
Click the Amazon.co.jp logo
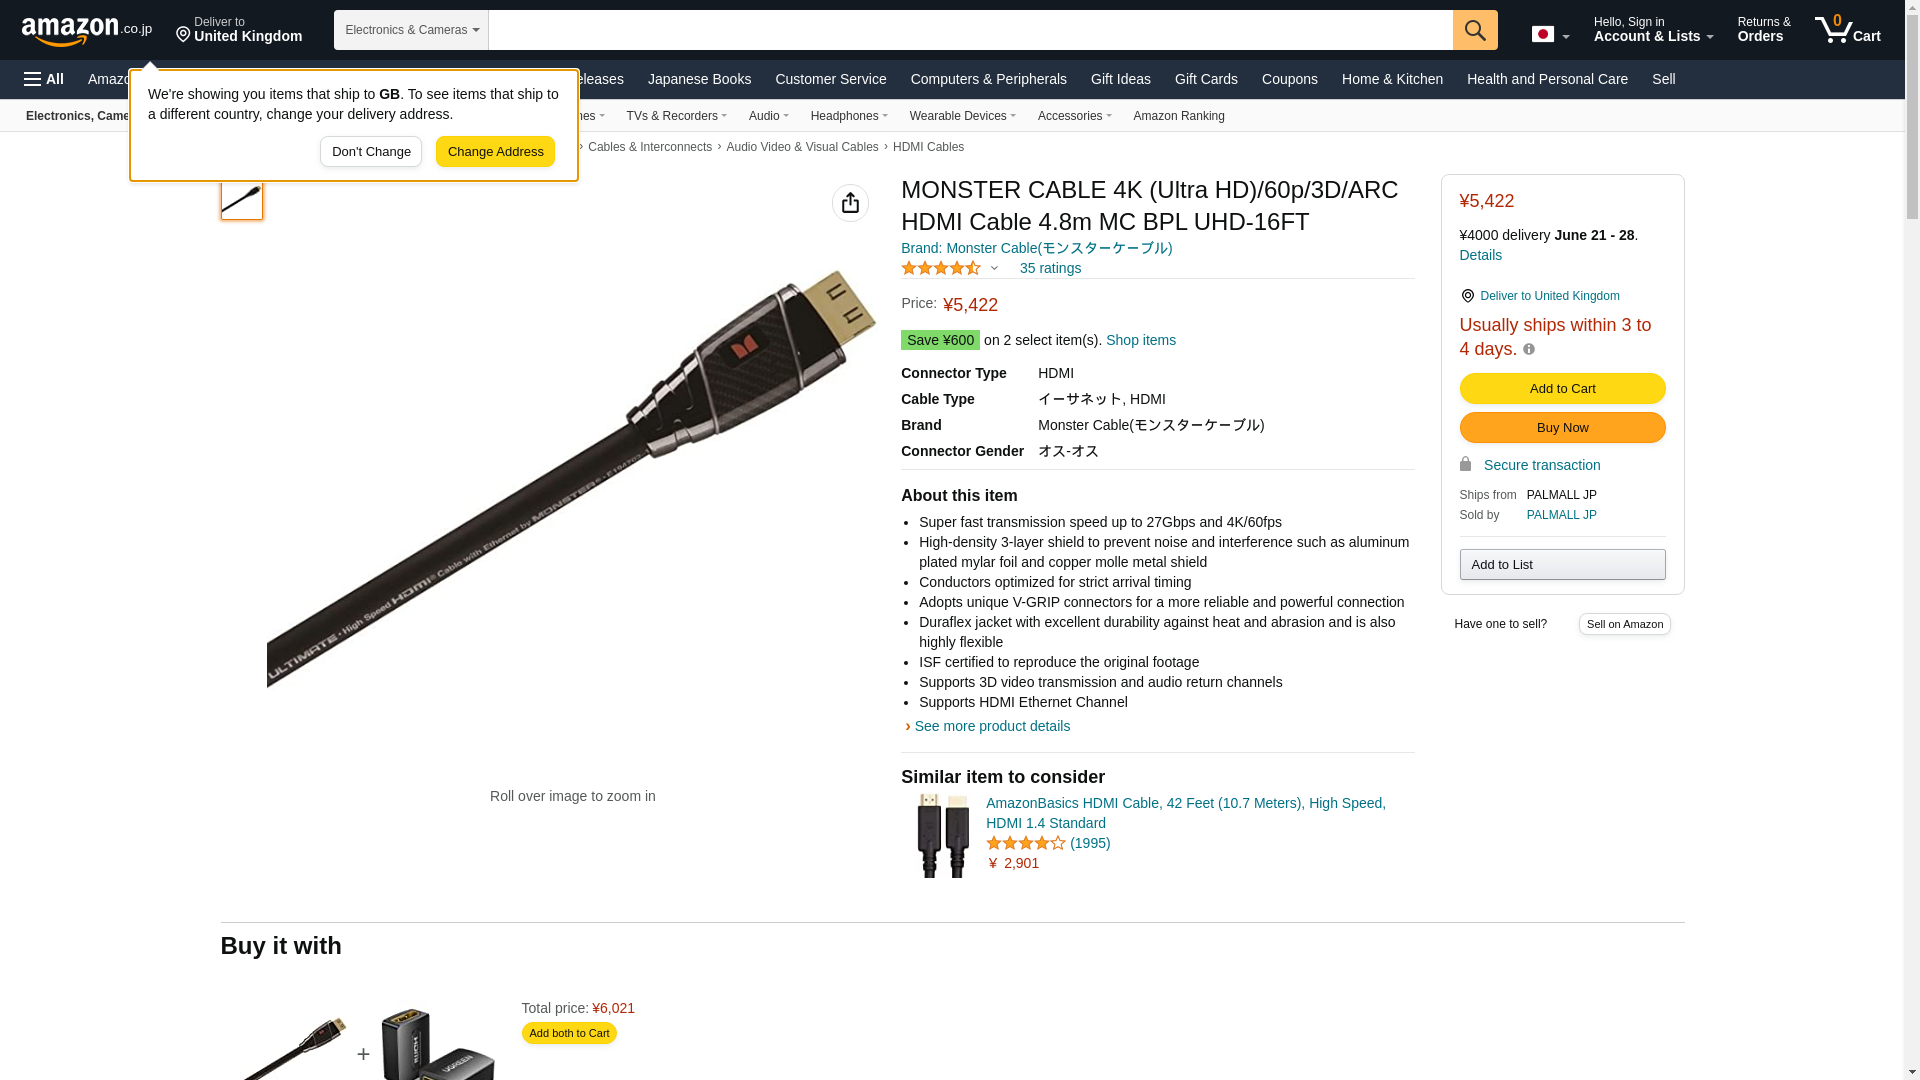[87, 30]
